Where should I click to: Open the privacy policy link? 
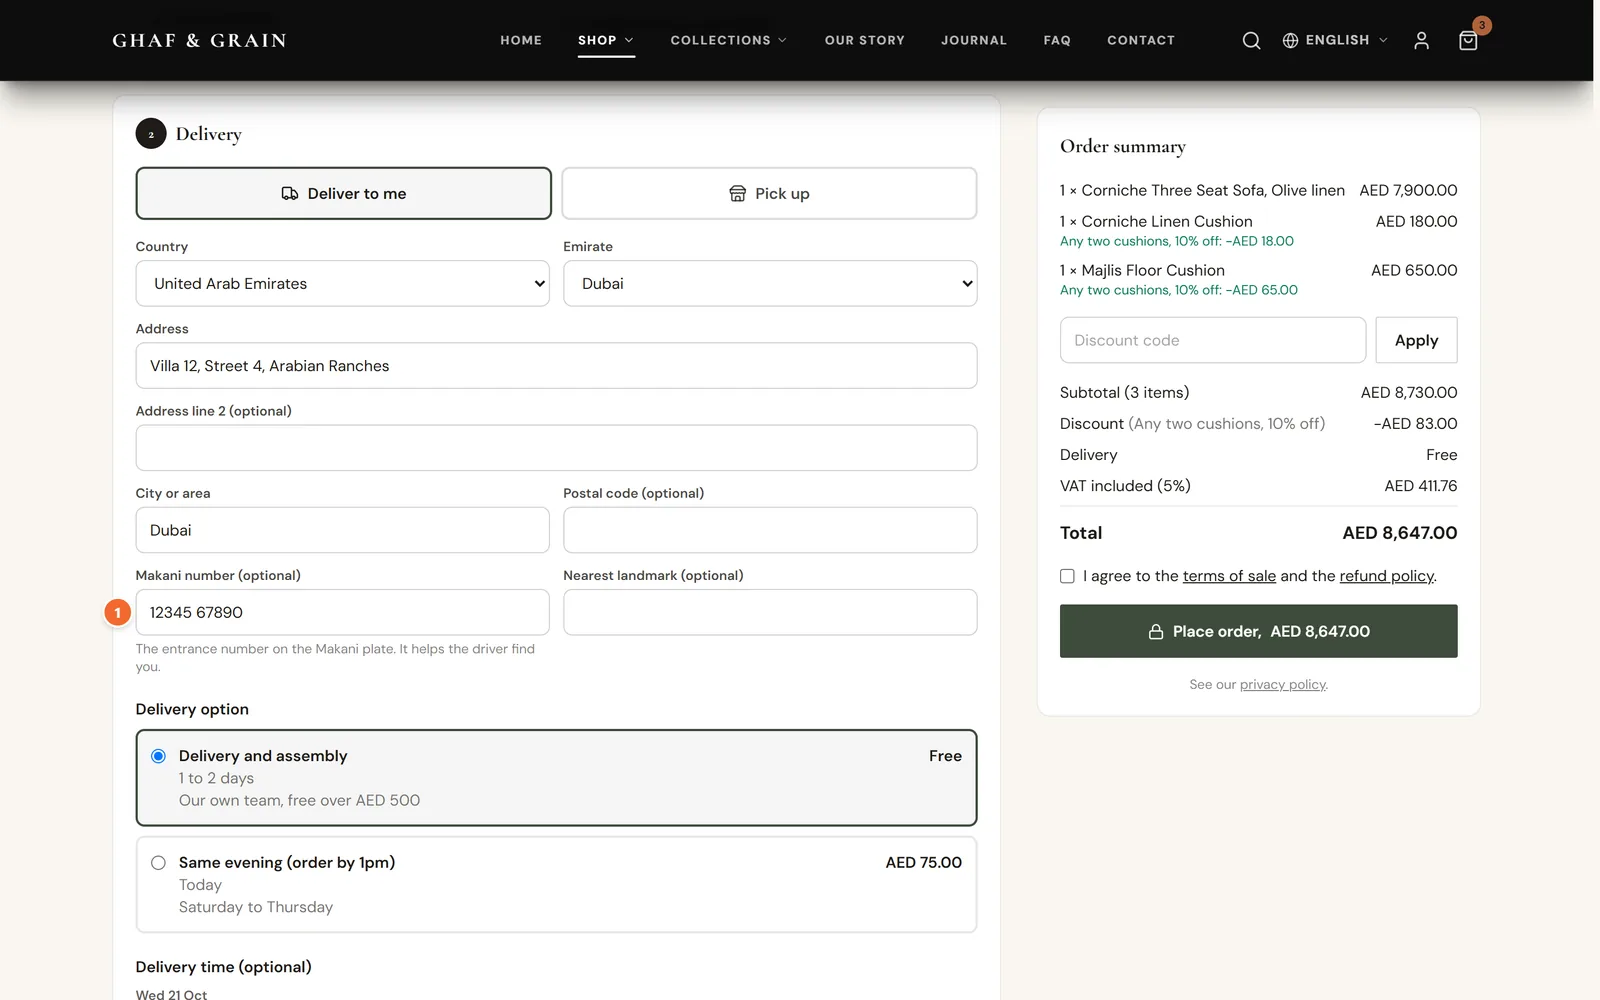tap(1283, 685)
